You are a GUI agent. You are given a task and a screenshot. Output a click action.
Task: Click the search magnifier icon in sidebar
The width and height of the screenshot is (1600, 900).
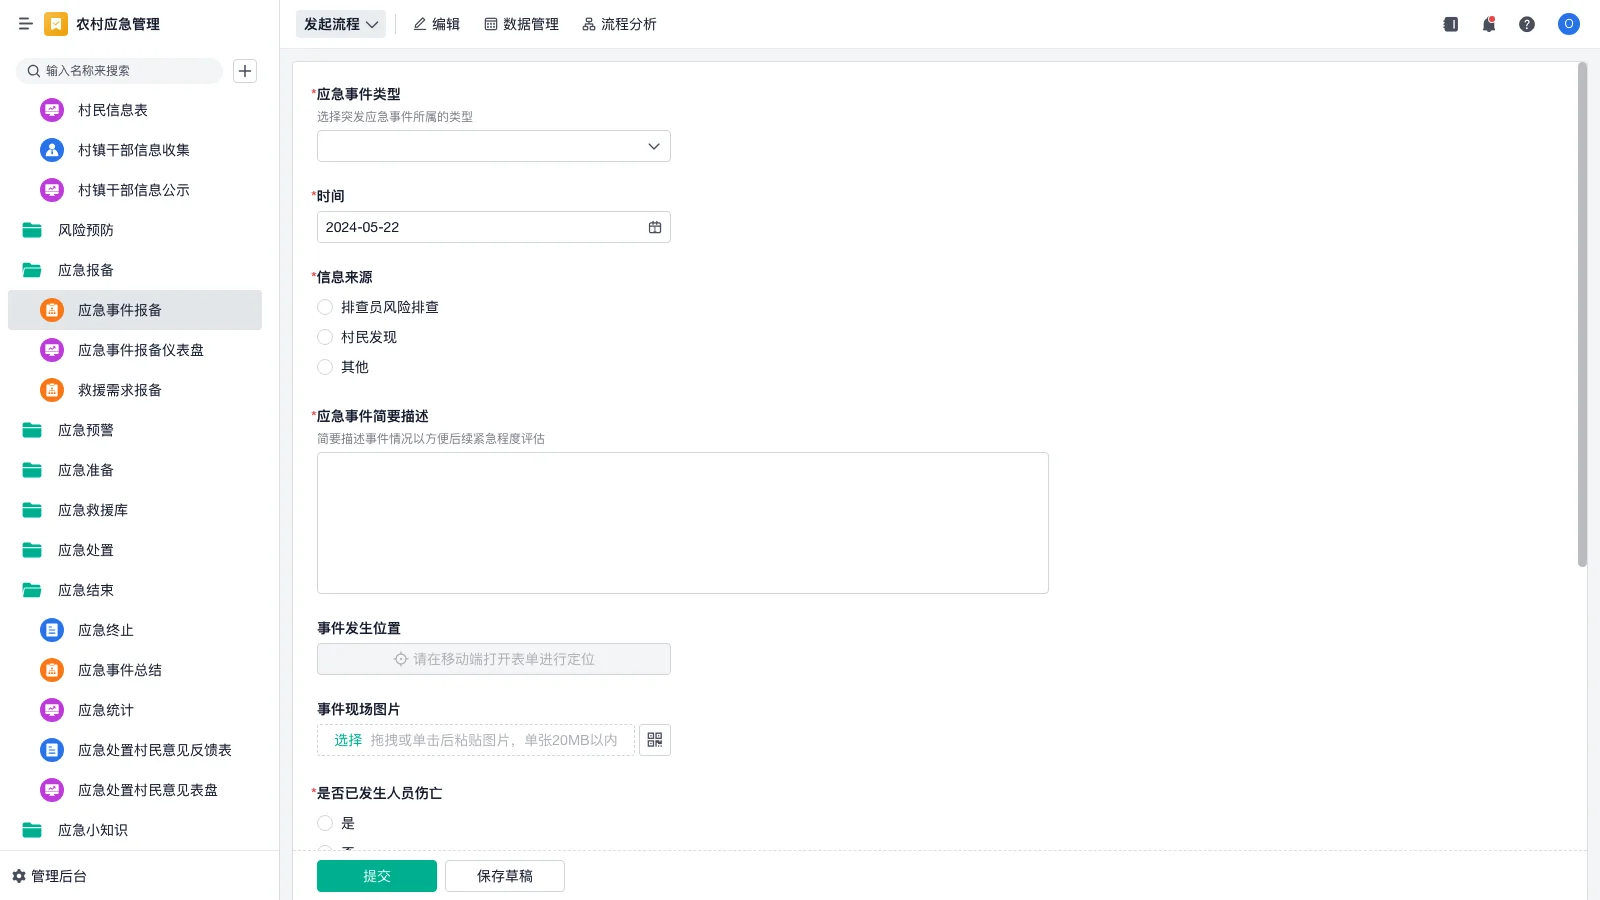(34, 71)
